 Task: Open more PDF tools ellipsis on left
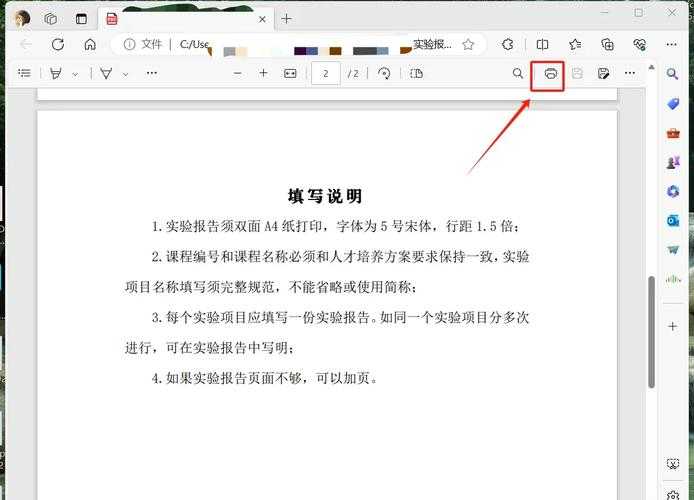[x=152, y=73]
